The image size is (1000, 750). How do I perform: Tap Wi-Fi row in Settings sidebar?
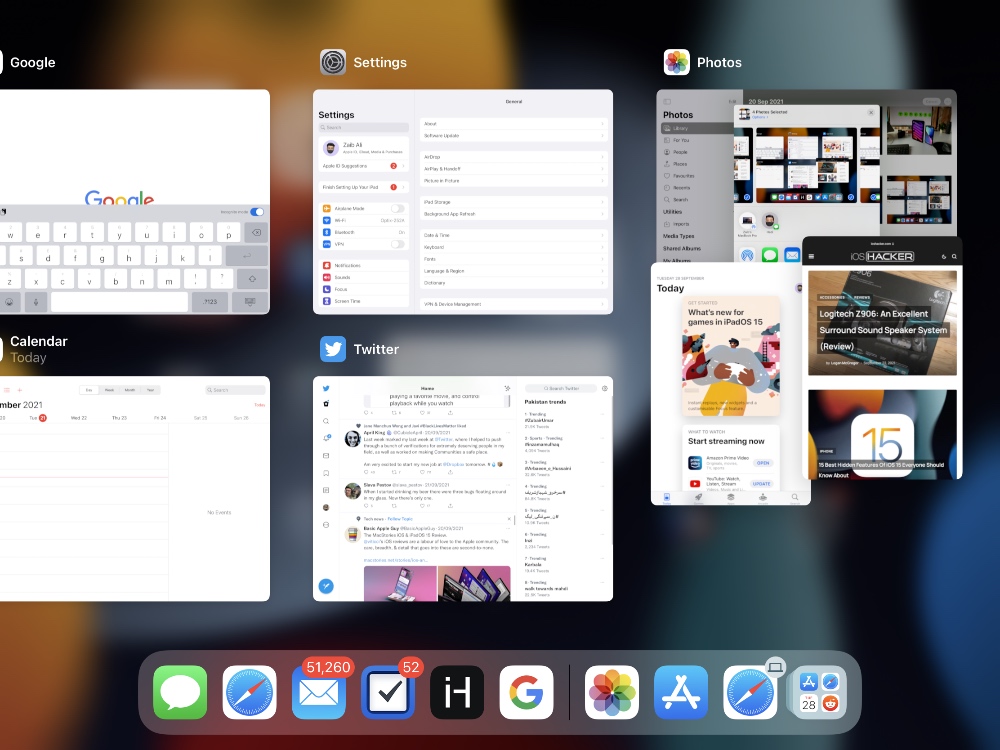click(364, 221)
